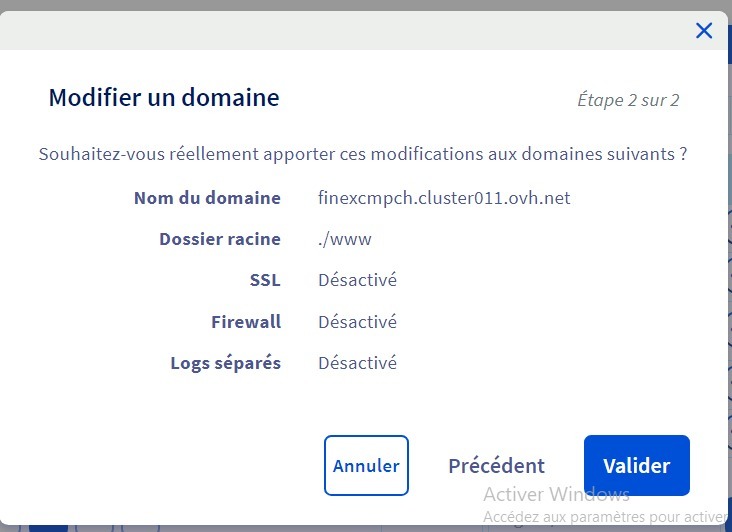Click the "Dossier racine" label

220,239
